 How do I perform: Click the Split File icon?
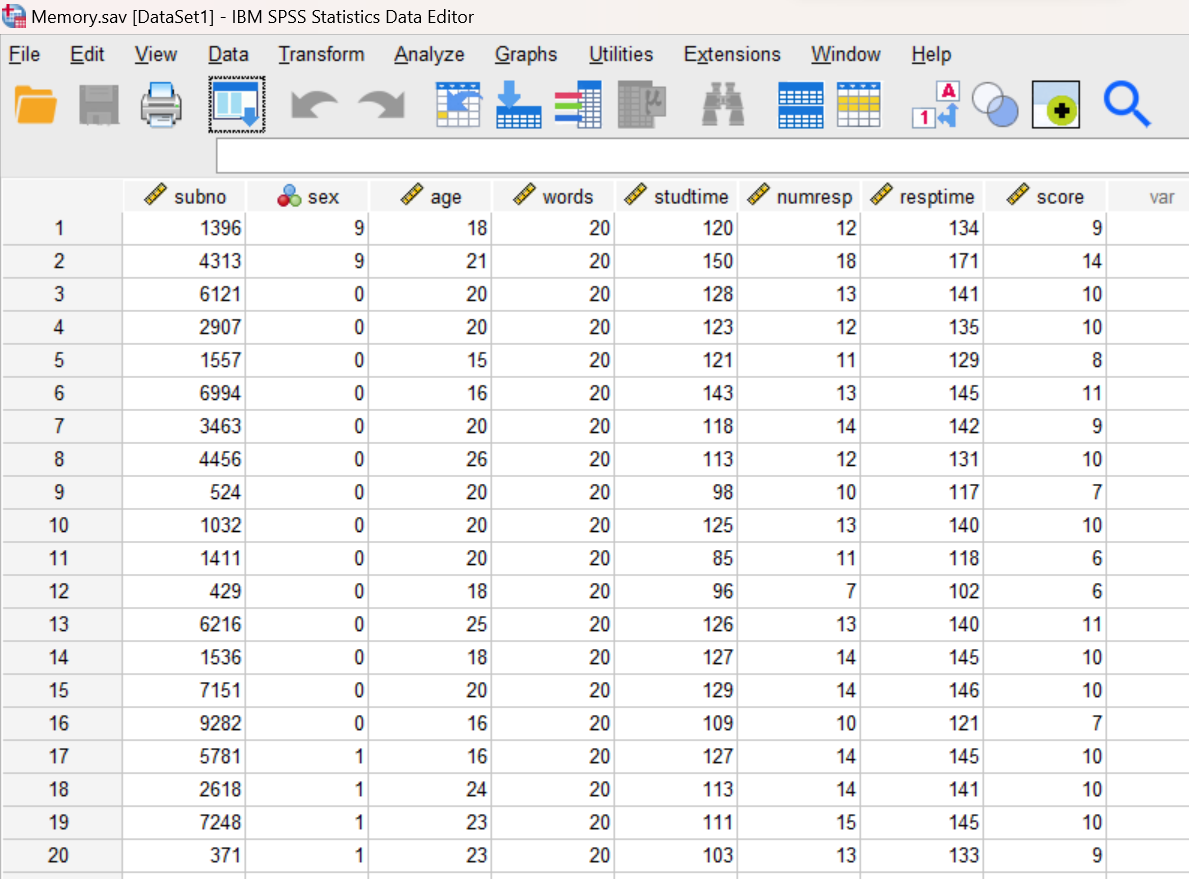click(801, 105)
